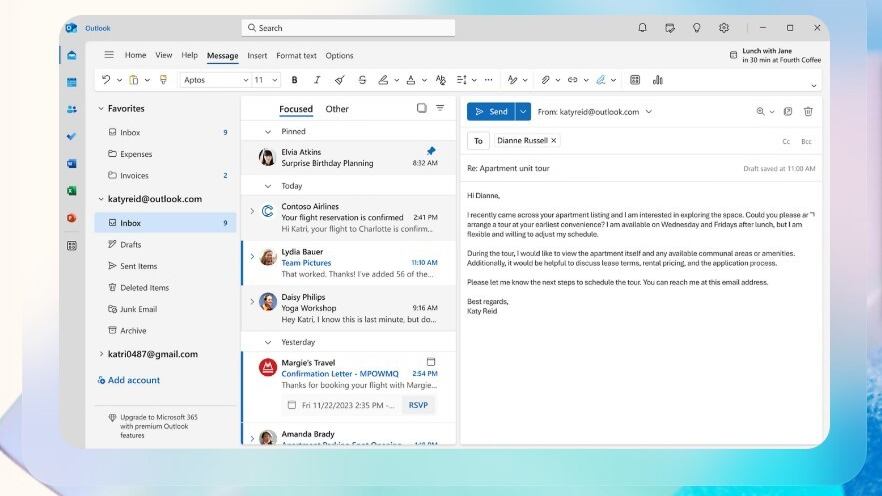The image size is (882, 496).
Task: Click the filter icon in message list
Action: point(440,108)
